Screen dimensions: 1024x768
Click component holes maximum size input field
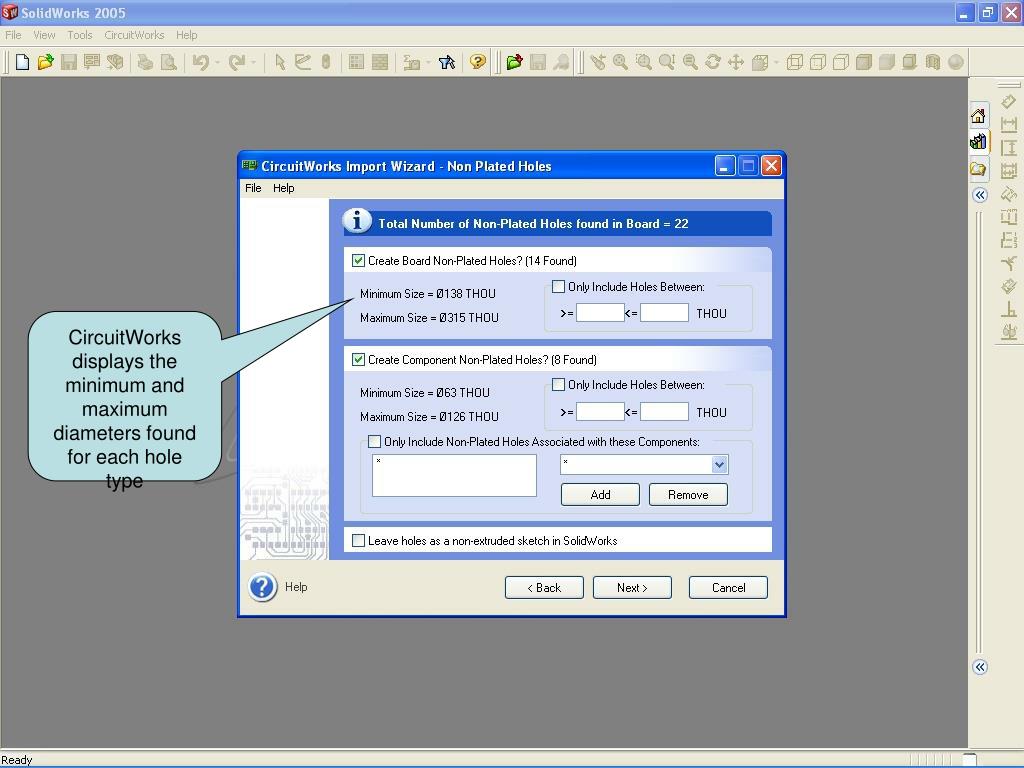point(664,411)
